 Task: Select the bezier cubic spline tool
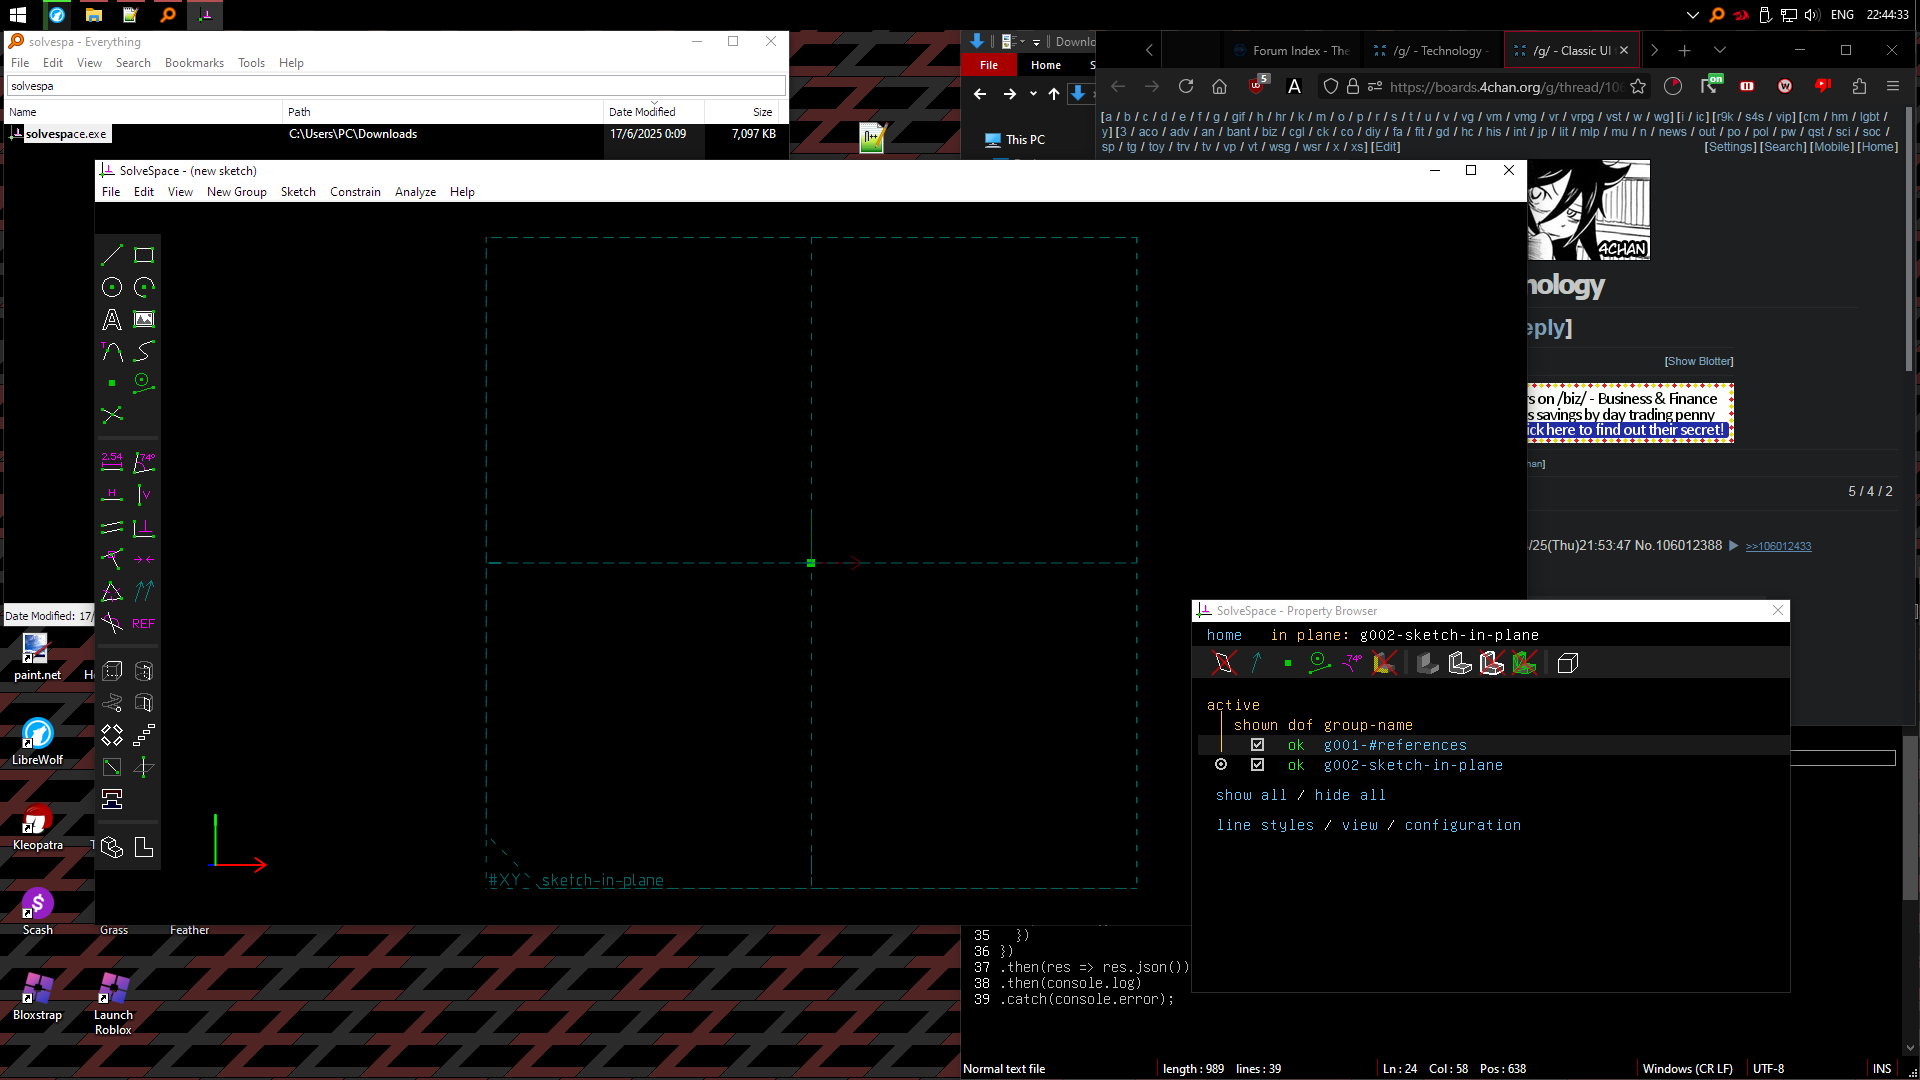pos(144,351)
